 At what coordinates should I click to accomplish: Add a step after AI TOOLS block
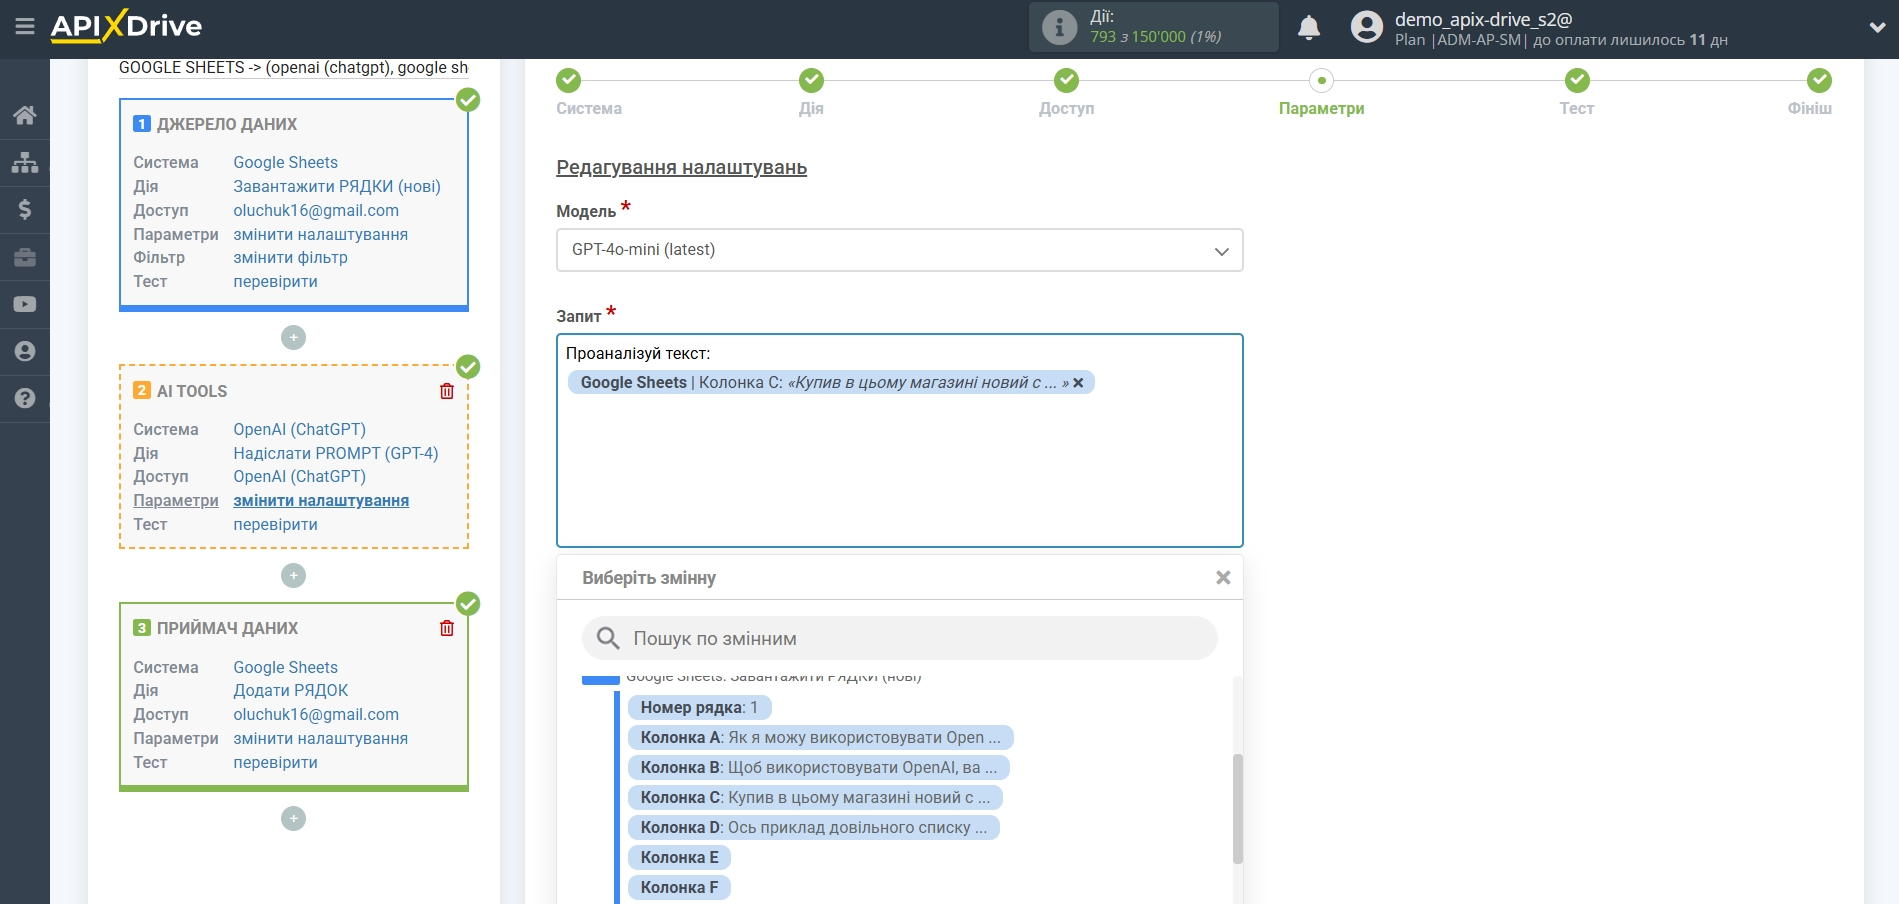[293, 576]
